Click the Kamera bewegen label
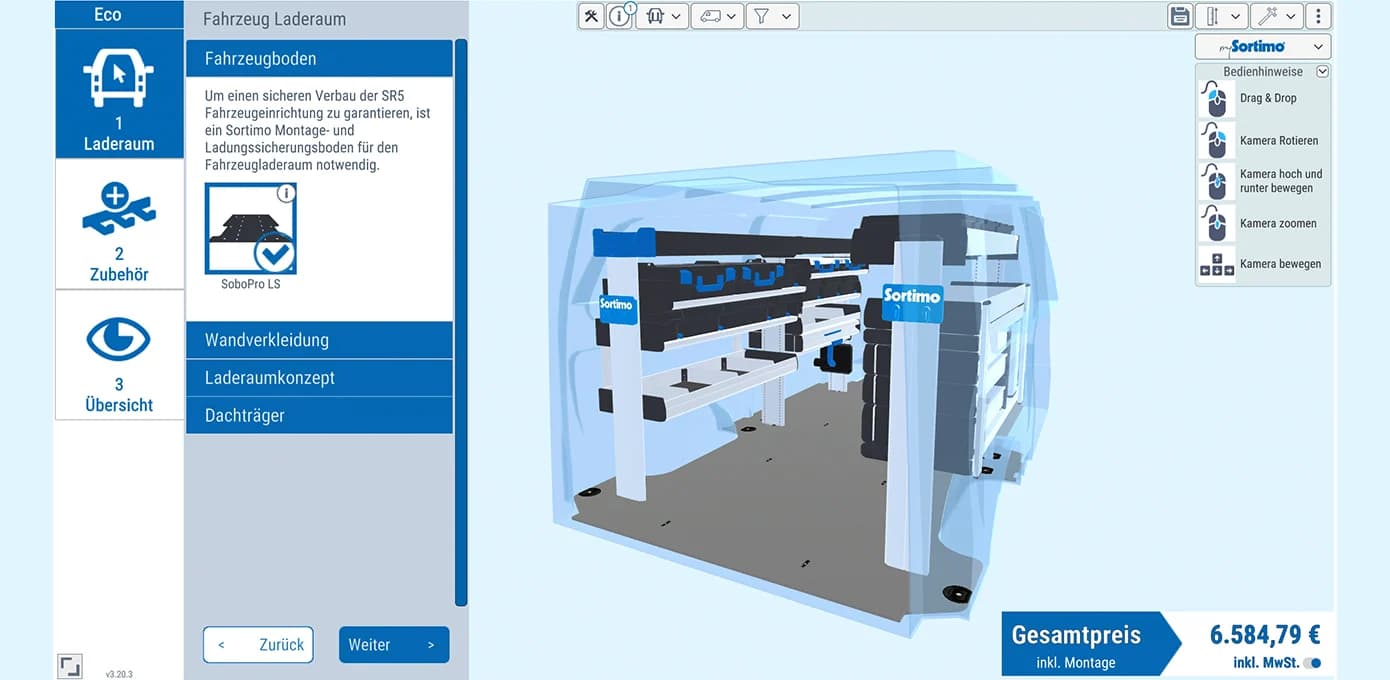 [x=1280, y=264]
